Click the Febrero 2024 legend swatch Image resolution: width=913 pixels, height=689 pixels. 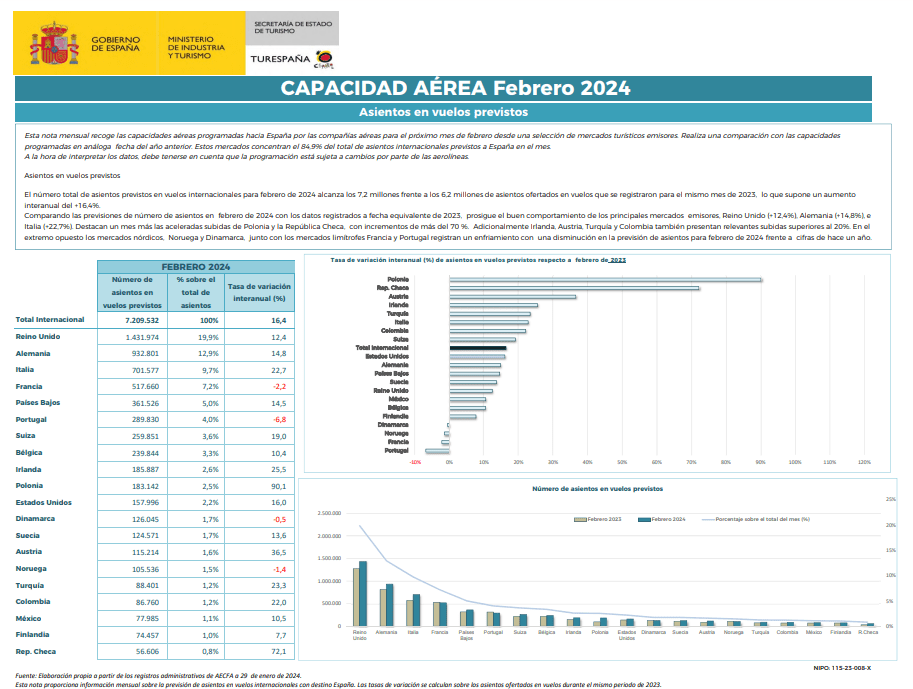click(x=645, y=520)
